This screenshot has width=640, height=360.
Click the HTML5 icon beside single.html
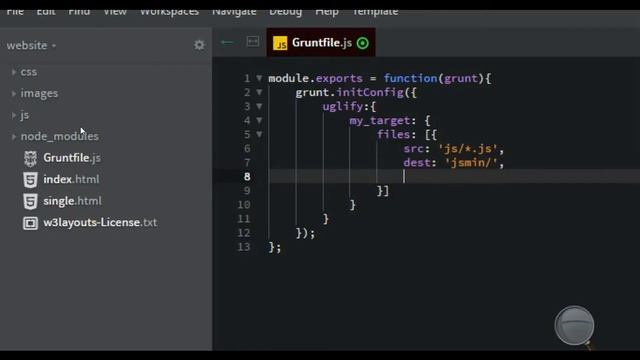click(x=30, y=202)
